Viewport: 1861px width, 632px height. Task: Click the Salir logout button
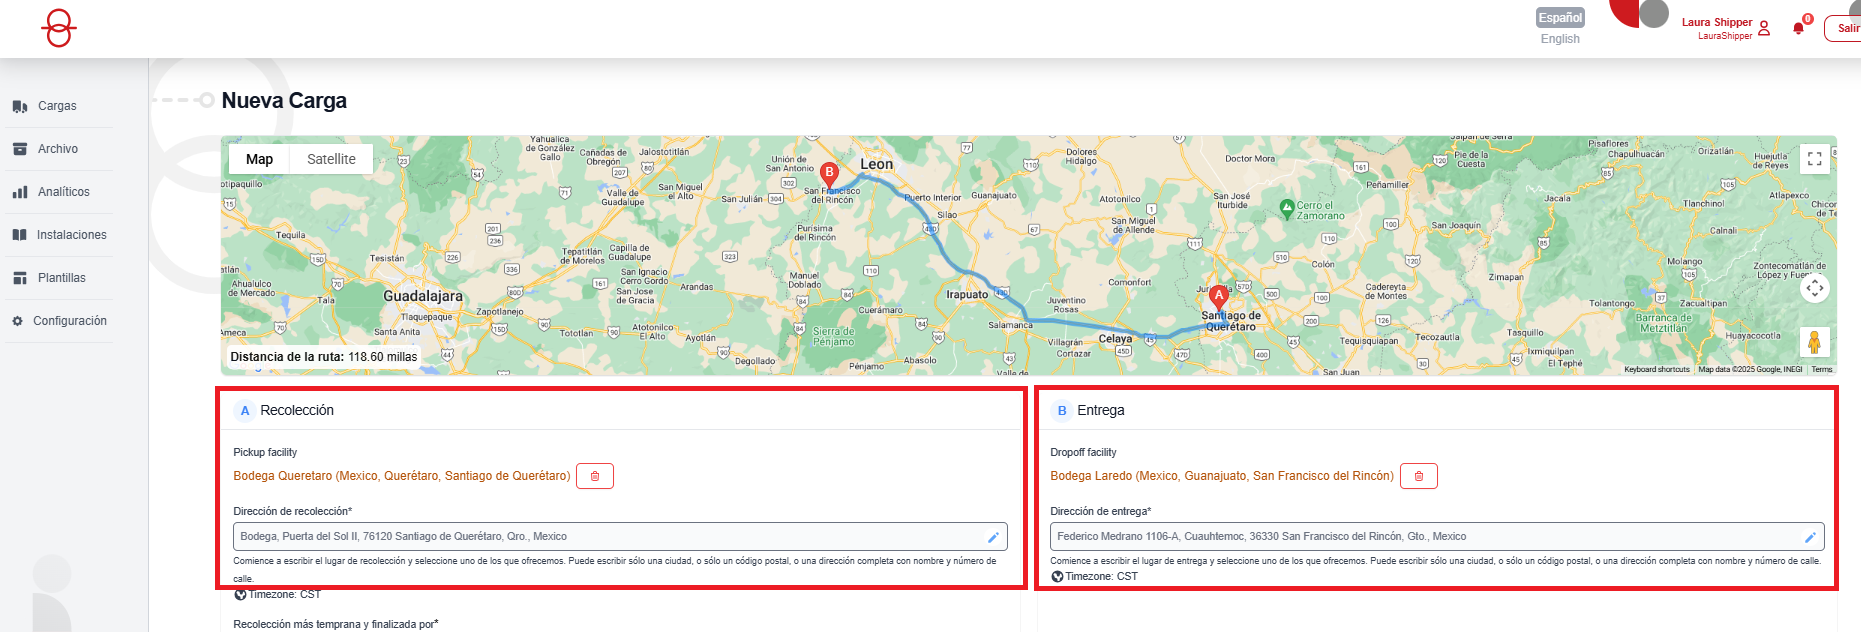[1845, 28]
